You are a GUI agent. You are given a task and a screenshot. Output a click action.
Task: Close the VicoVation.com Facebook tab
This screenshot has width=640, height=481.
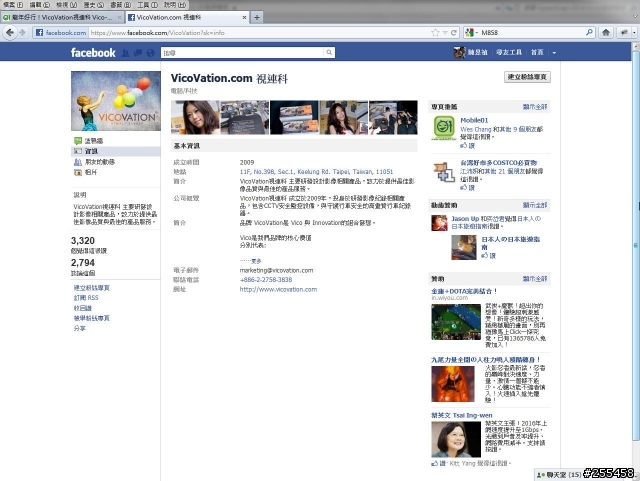click(244, 18)
